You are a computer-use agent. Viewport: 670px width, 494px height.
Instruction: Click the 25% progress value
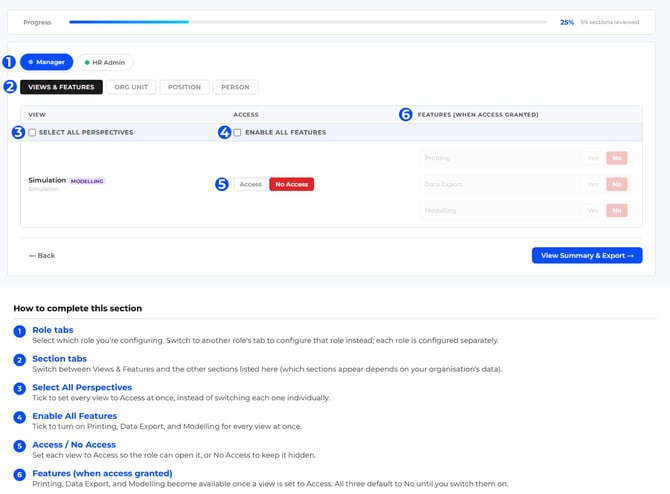pos(567,22)
